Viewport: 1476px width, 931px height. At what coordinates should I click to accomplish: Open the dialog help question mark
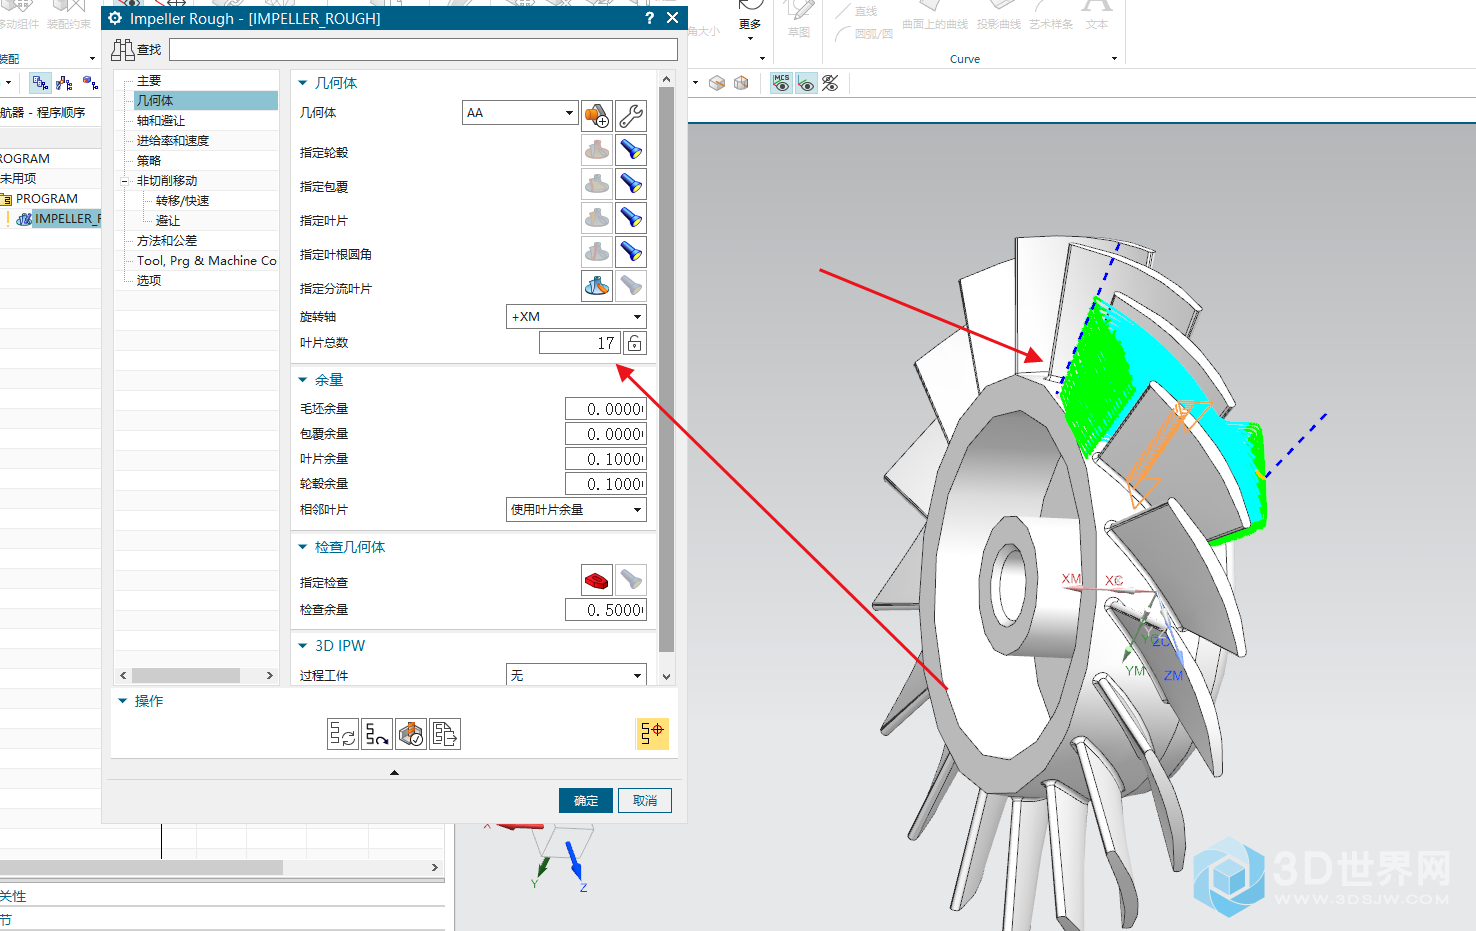(650, 18)
